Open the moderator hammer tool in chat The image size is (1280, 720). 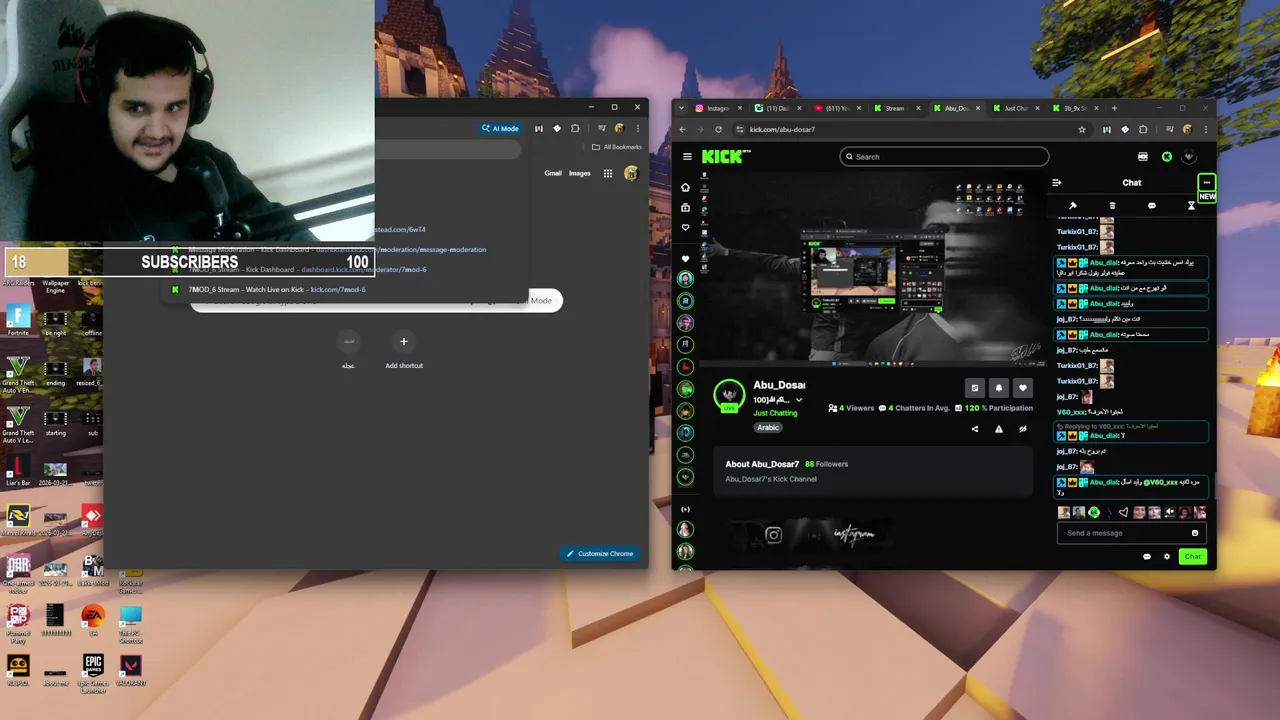tap(1073, 206)
